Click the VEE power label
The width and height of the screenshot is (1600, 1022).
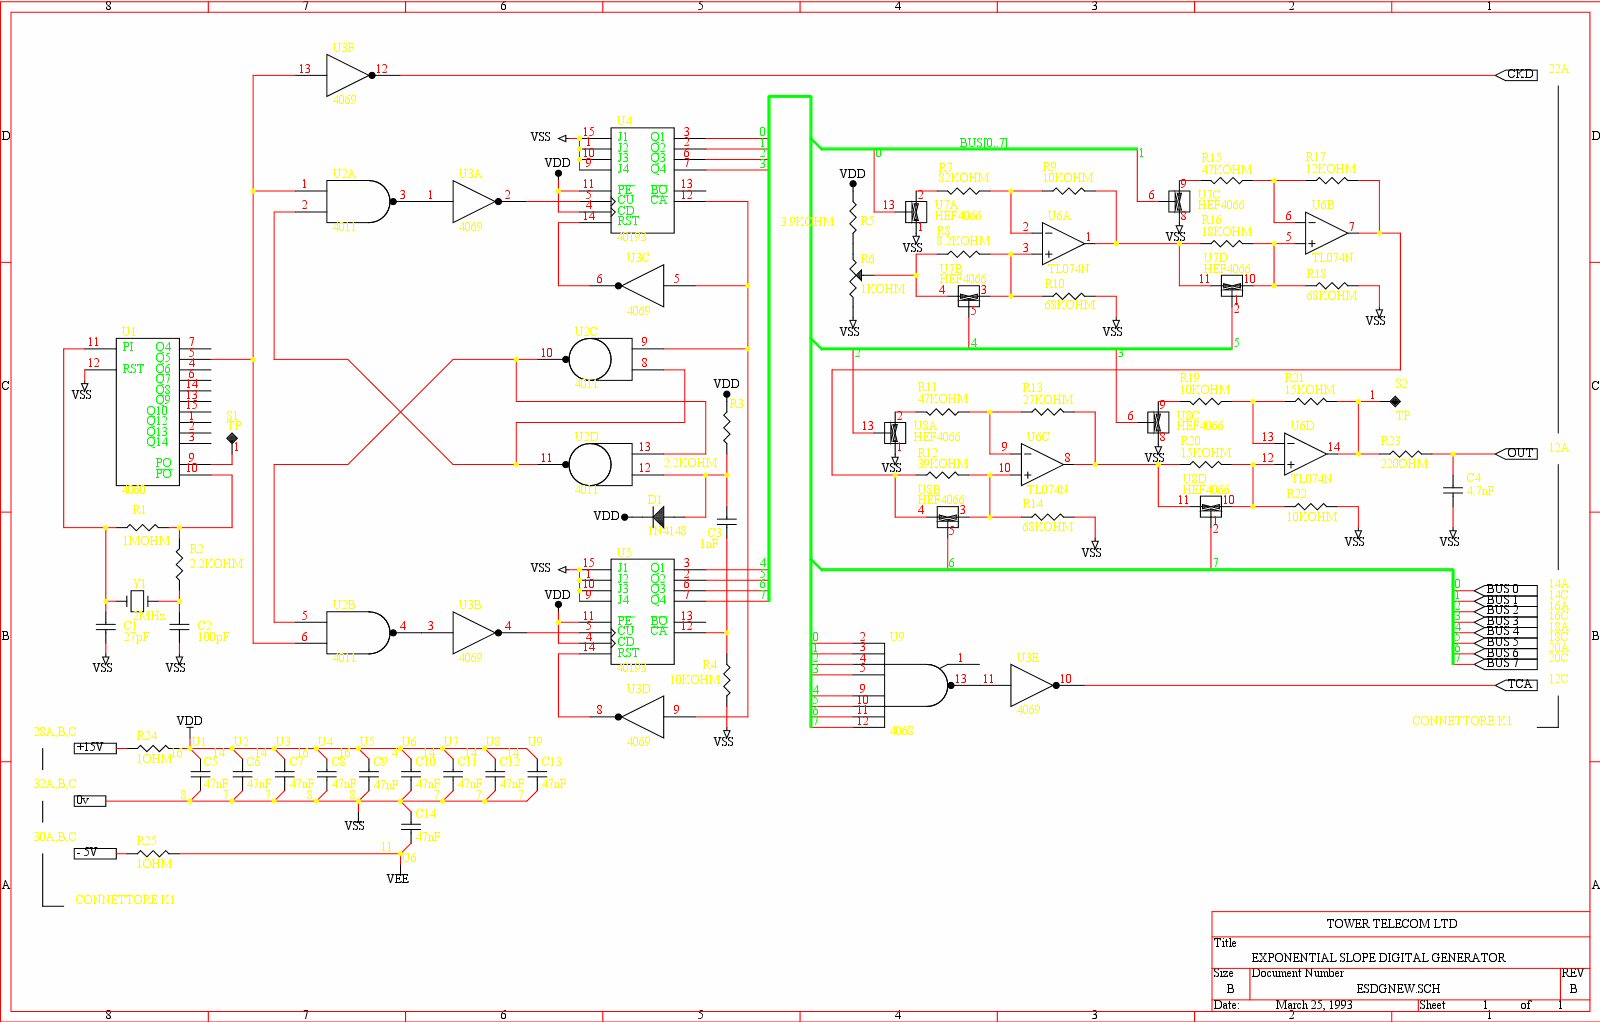coord(398,879)
